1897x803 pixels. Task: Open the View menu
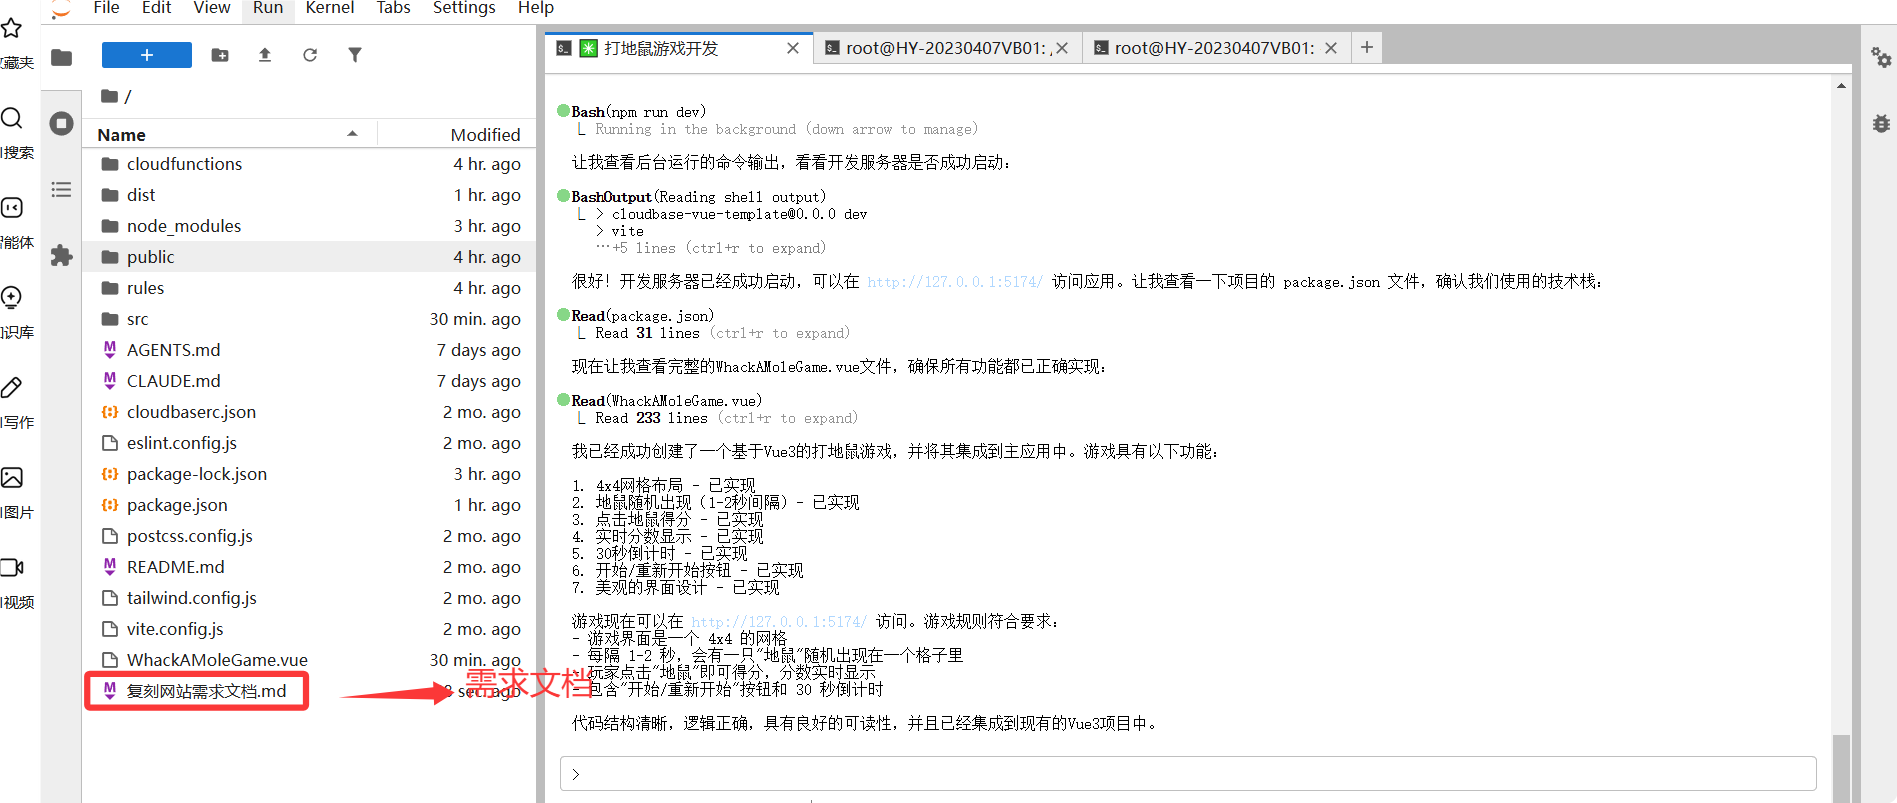(x=211, y=8)
